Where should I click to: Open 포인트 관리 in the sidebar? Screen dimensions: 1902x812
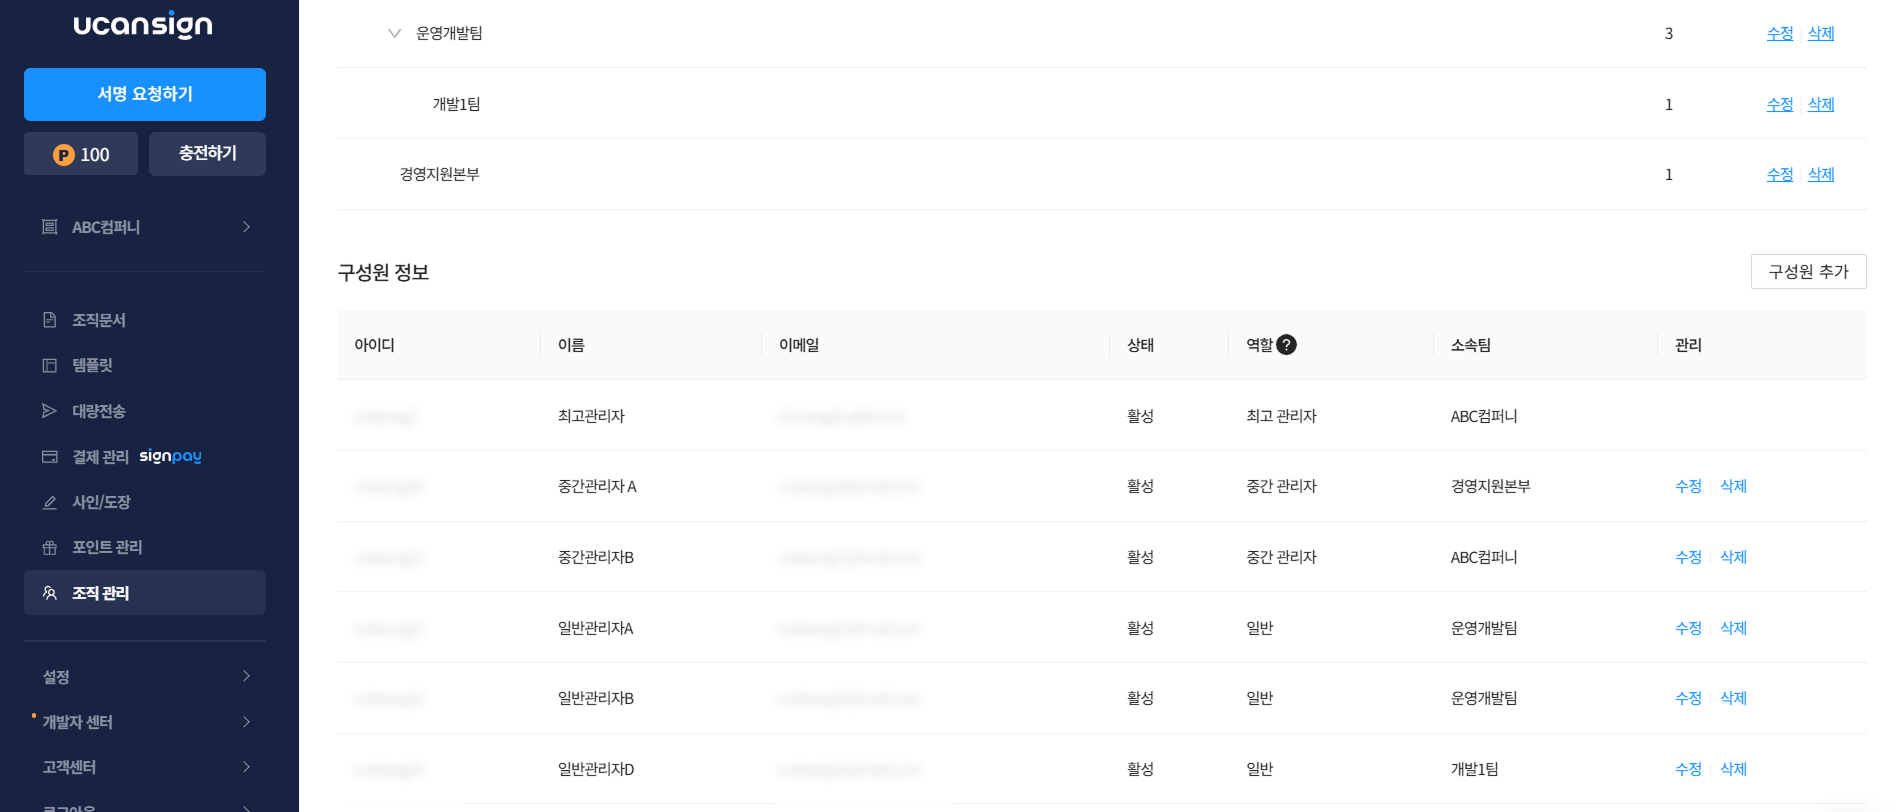click(x=145, y=547)
